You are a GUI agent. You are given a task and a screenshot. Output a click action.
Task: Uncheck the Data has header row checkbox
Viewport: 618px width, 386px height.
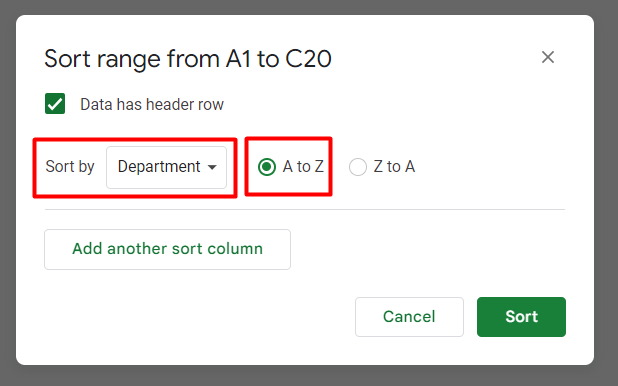pyautogui.click(x=55, y=104)
